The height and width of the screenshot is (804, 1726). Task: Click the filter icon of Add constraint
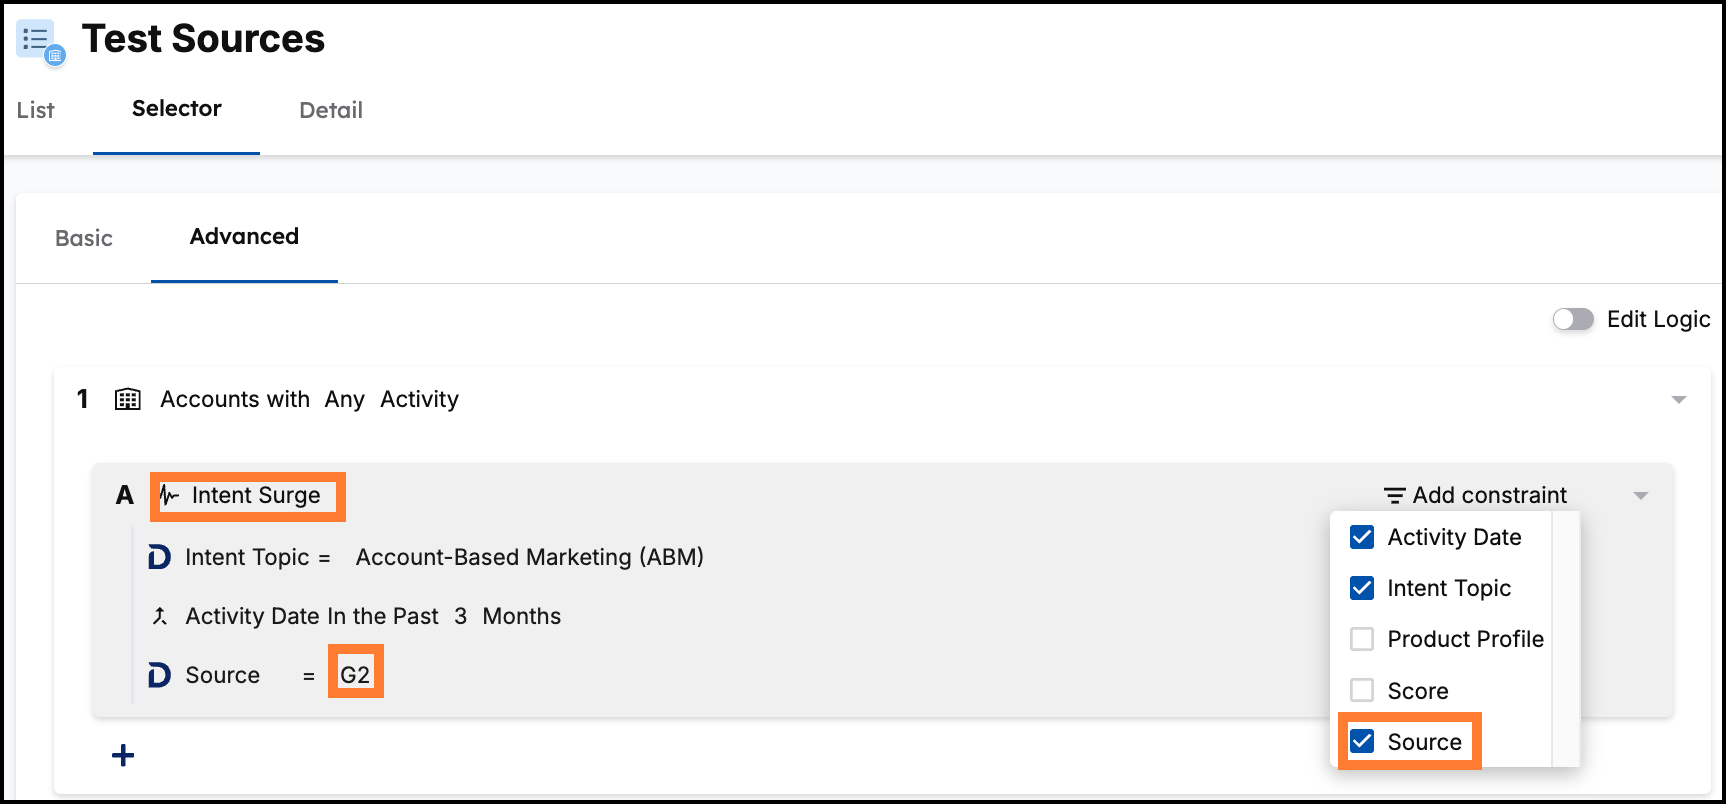tap(1394, 495)
